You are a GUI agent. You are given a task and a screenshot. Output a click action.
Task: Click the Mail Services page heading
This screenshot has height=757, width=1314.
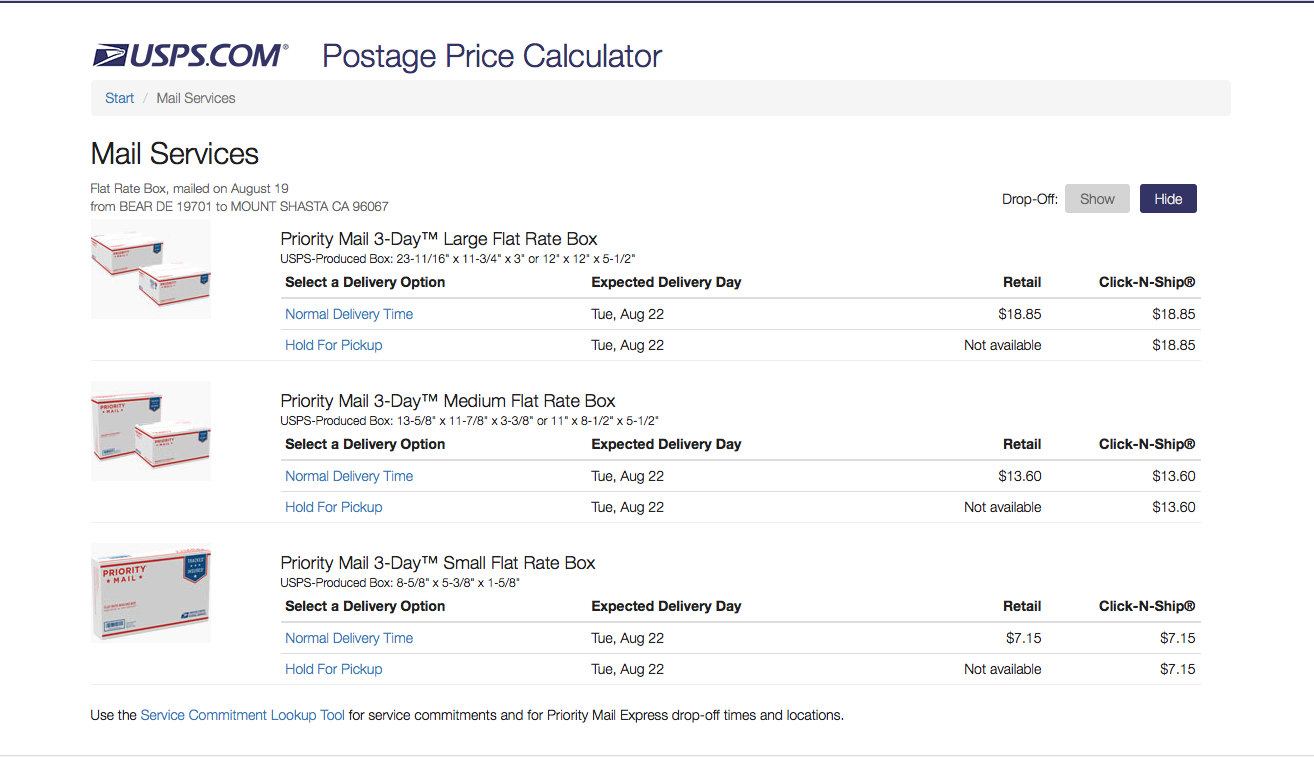[x=175, y=154]
